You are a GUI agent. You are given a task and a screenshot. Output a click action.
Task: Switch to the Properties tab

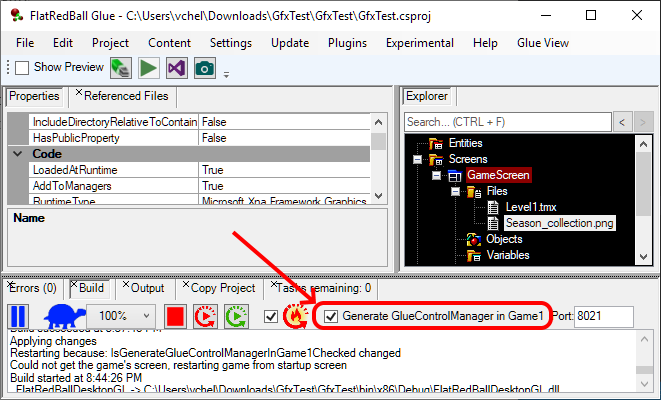[x=34, y=96]
